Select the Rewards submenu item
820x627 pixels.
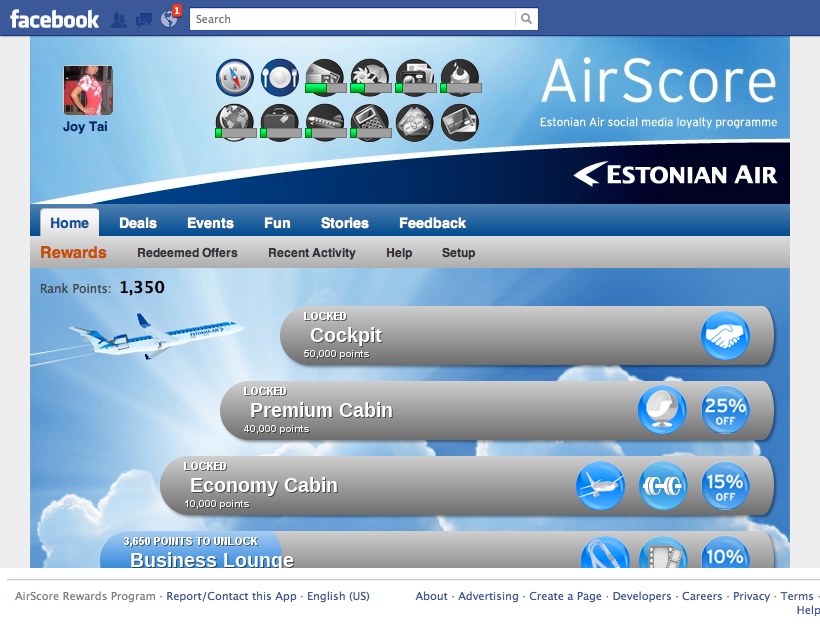tap(73, 252)
